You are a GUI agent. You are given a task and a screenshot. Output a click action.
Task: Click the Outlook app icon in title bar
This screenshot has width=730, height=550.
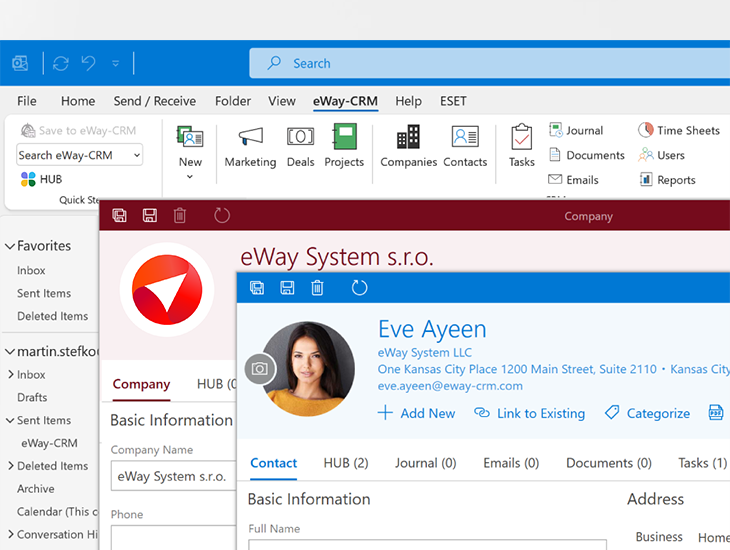pos(20,63)
